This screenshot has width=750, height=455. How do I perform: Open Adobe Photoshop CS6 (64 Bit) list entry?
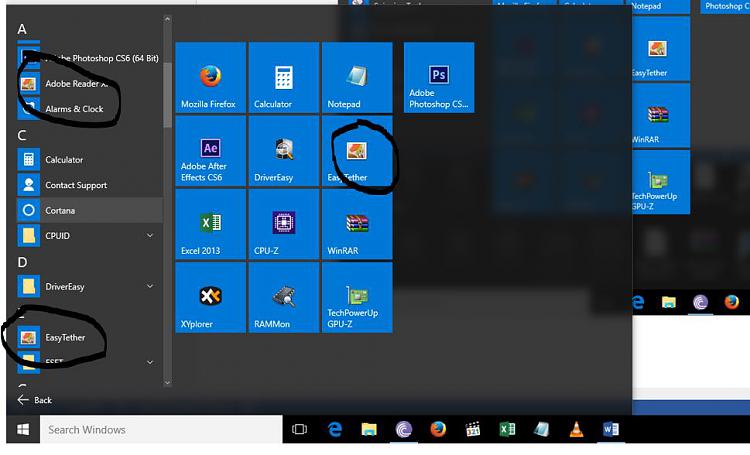tap(89, 58)
